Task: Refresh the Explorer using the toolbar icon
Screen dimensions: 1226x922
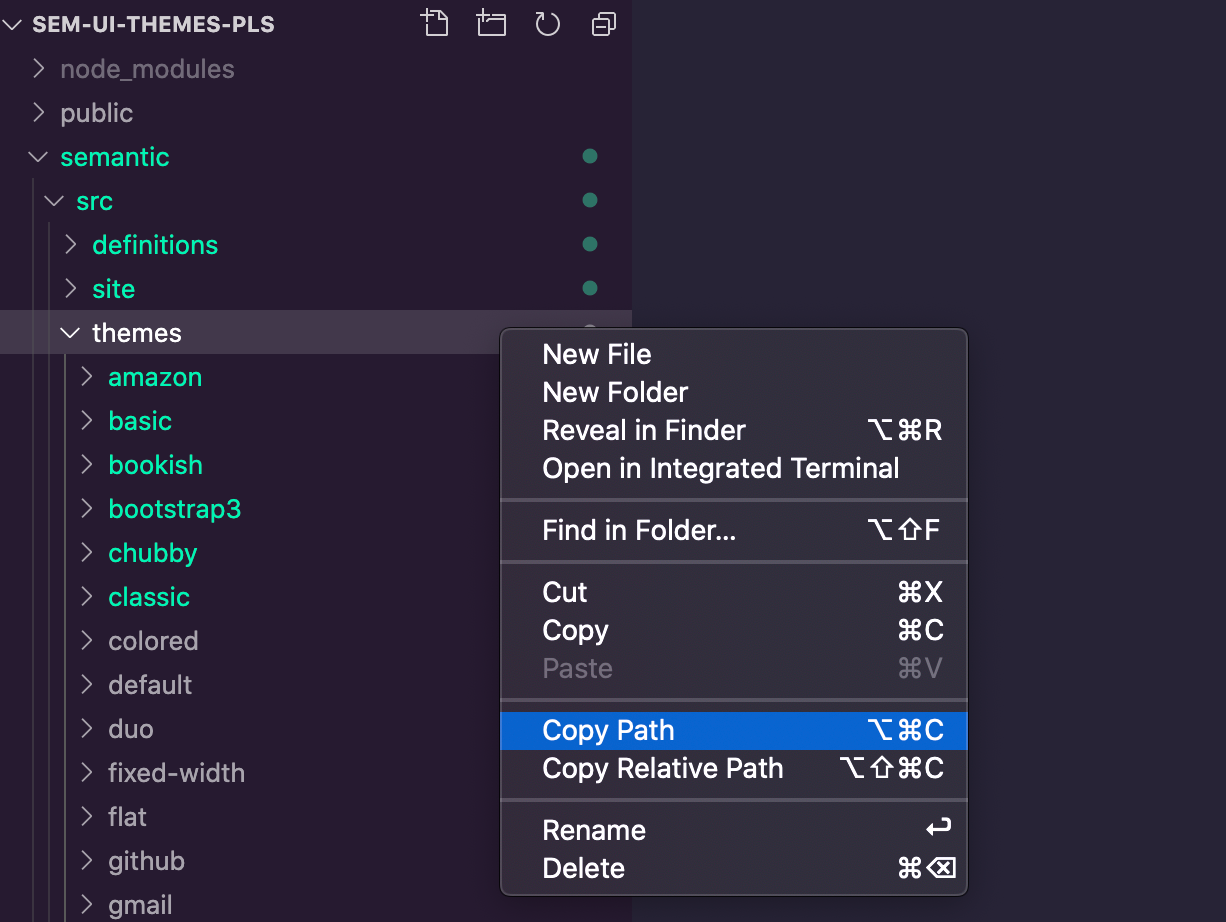Action: (547, 23)
